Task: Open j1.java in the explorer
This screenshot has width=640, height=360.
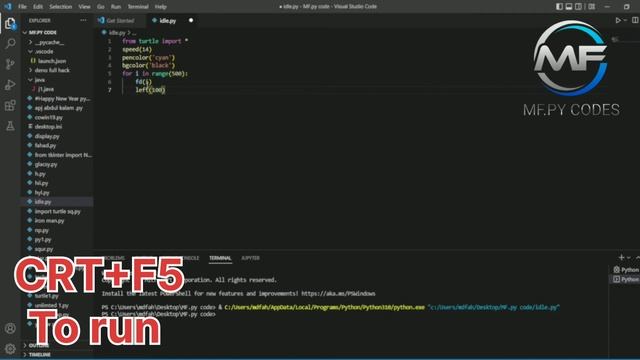Action: (46, 89)
